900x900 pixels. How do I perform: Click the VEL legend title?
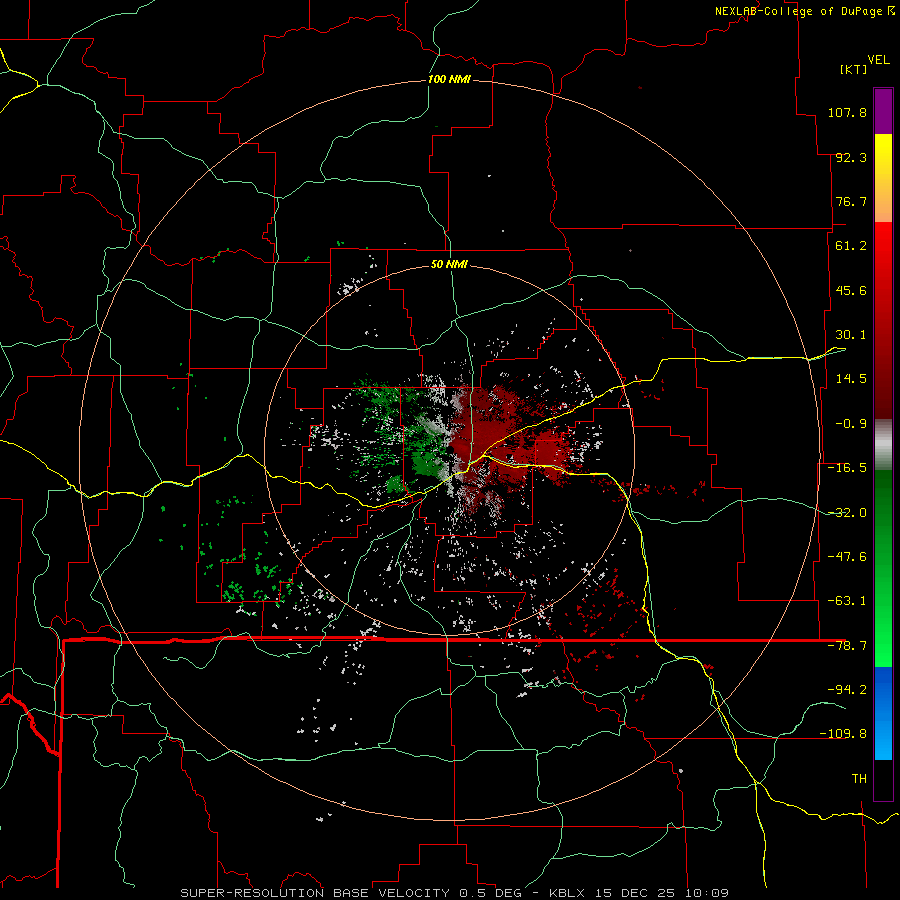878,59
